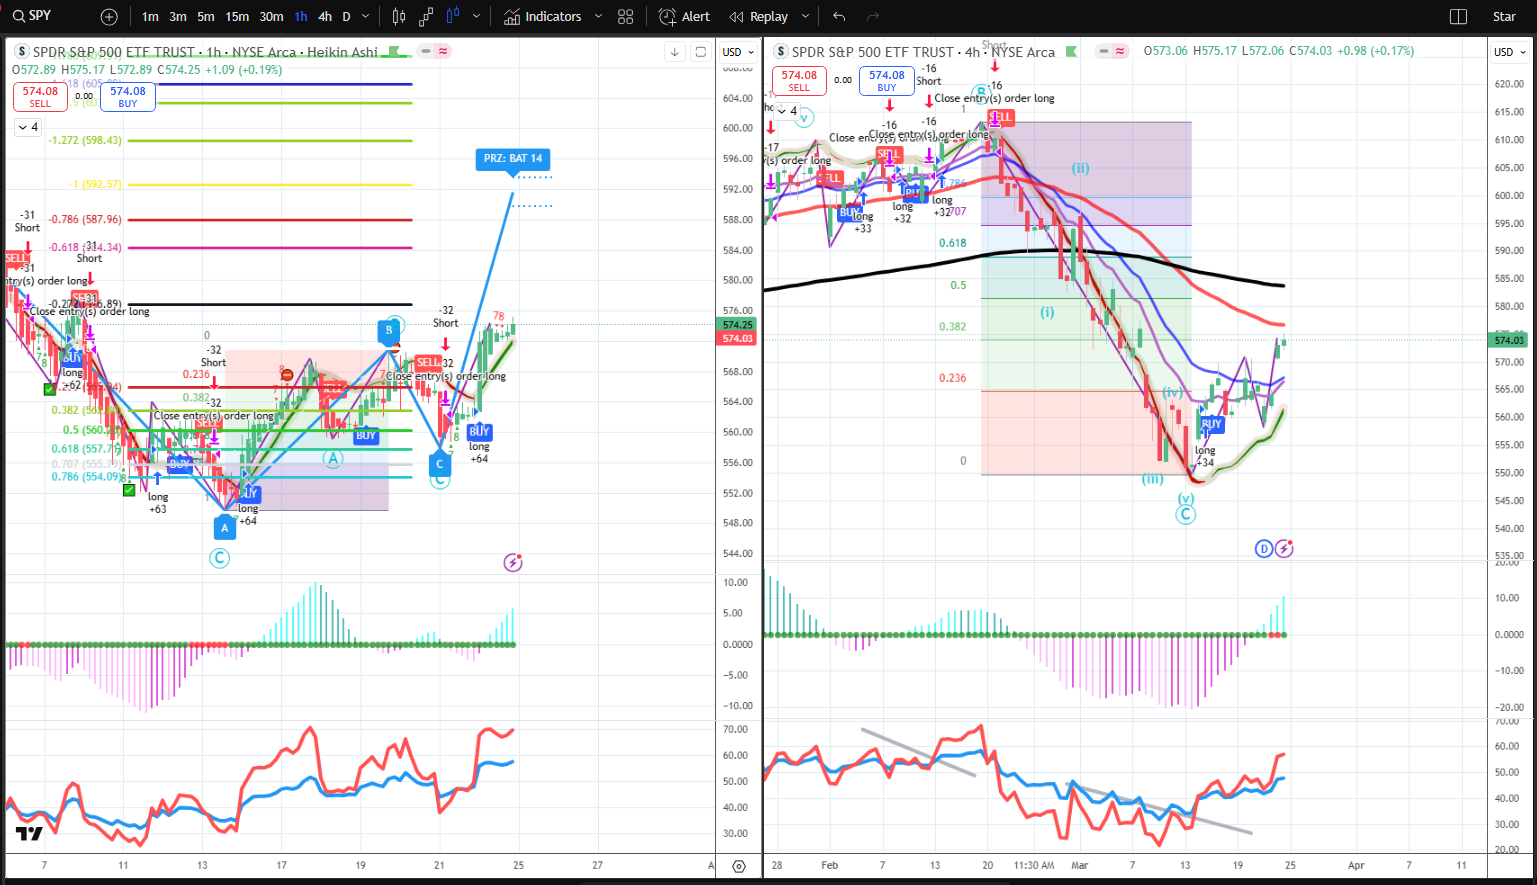Click the SELL 574.08 button on the 4h chart
Image resolution: width=1537 pixels, height=885 pixels.
click(799, 80)
